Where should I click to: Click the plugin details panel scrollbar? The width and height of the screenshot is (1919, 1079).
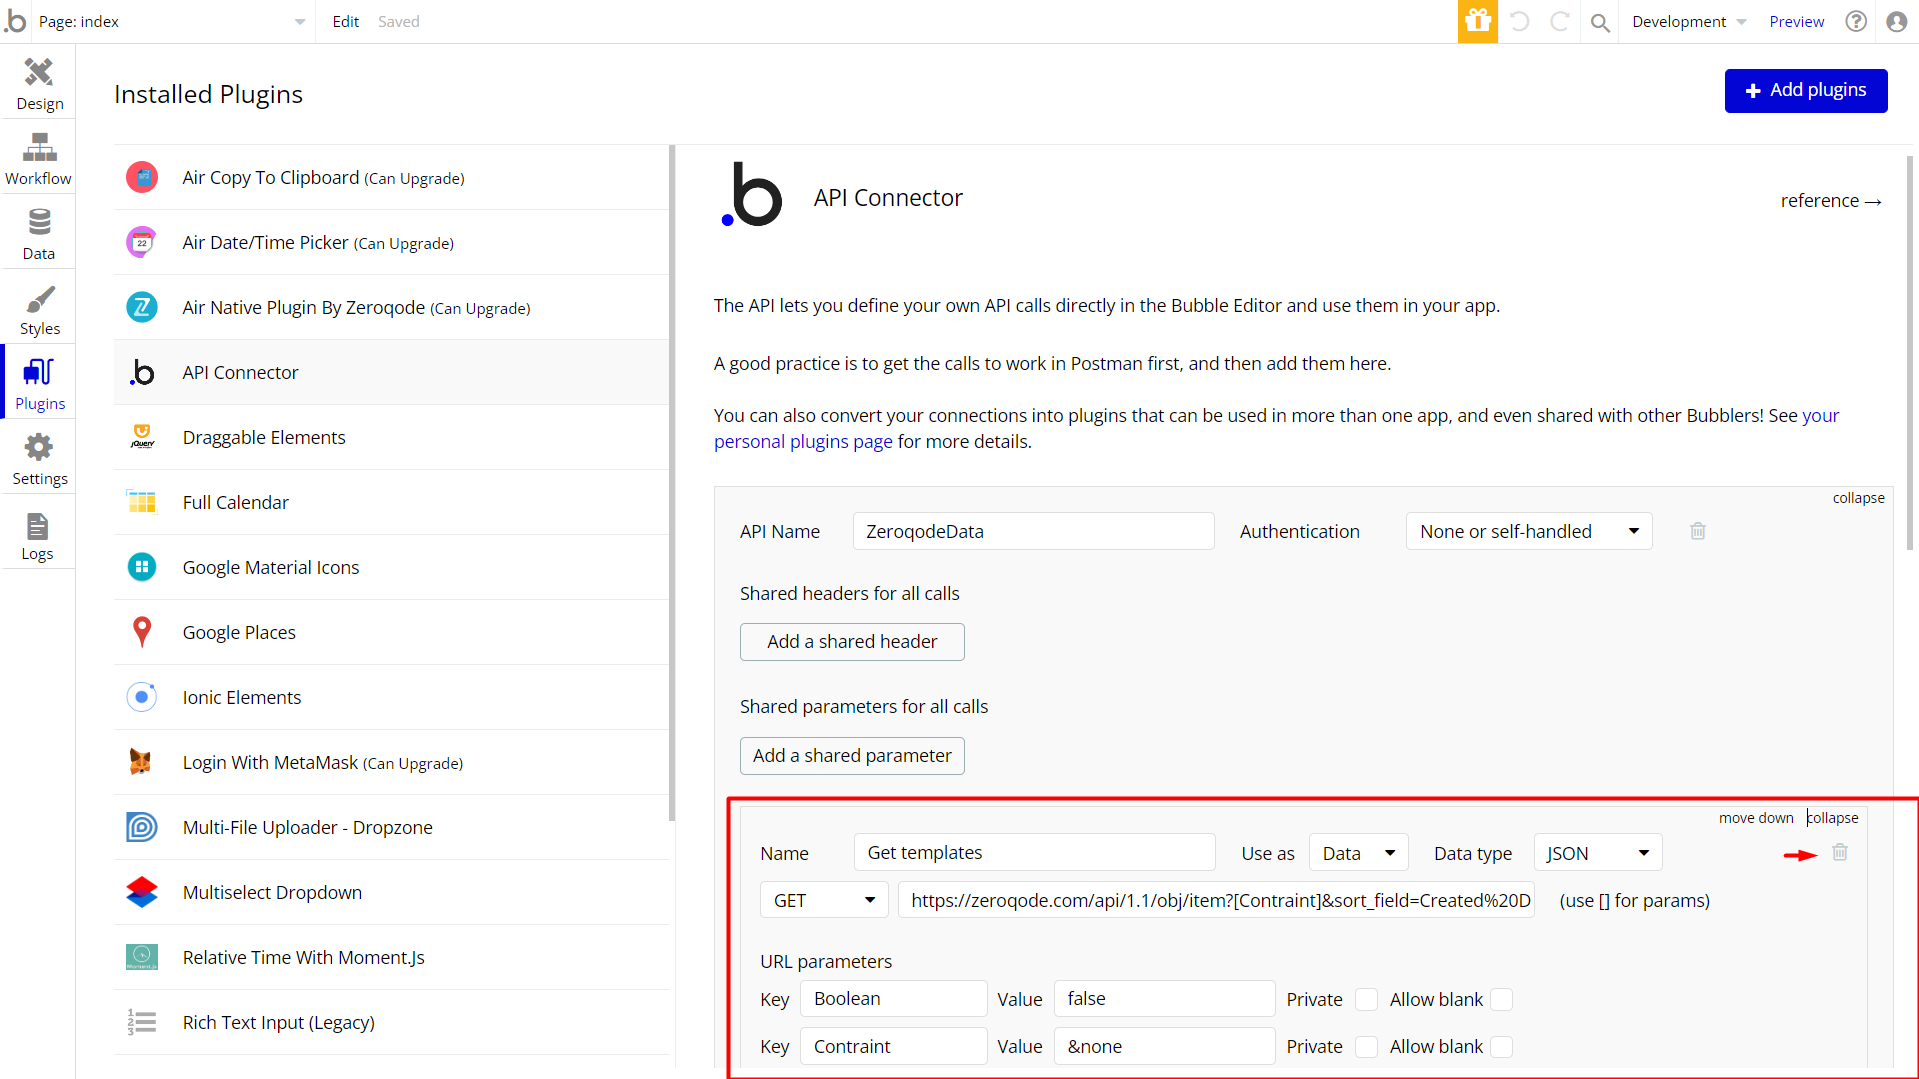(1909, 352)
